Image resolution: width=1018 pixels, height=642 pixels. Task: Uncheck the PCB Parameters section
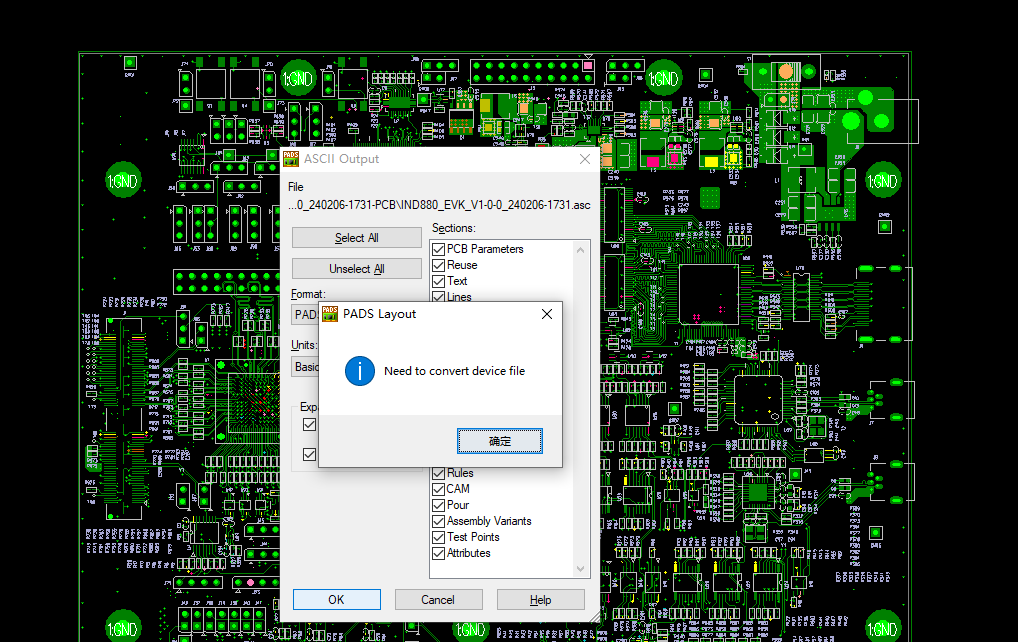(x=438, y=249)
